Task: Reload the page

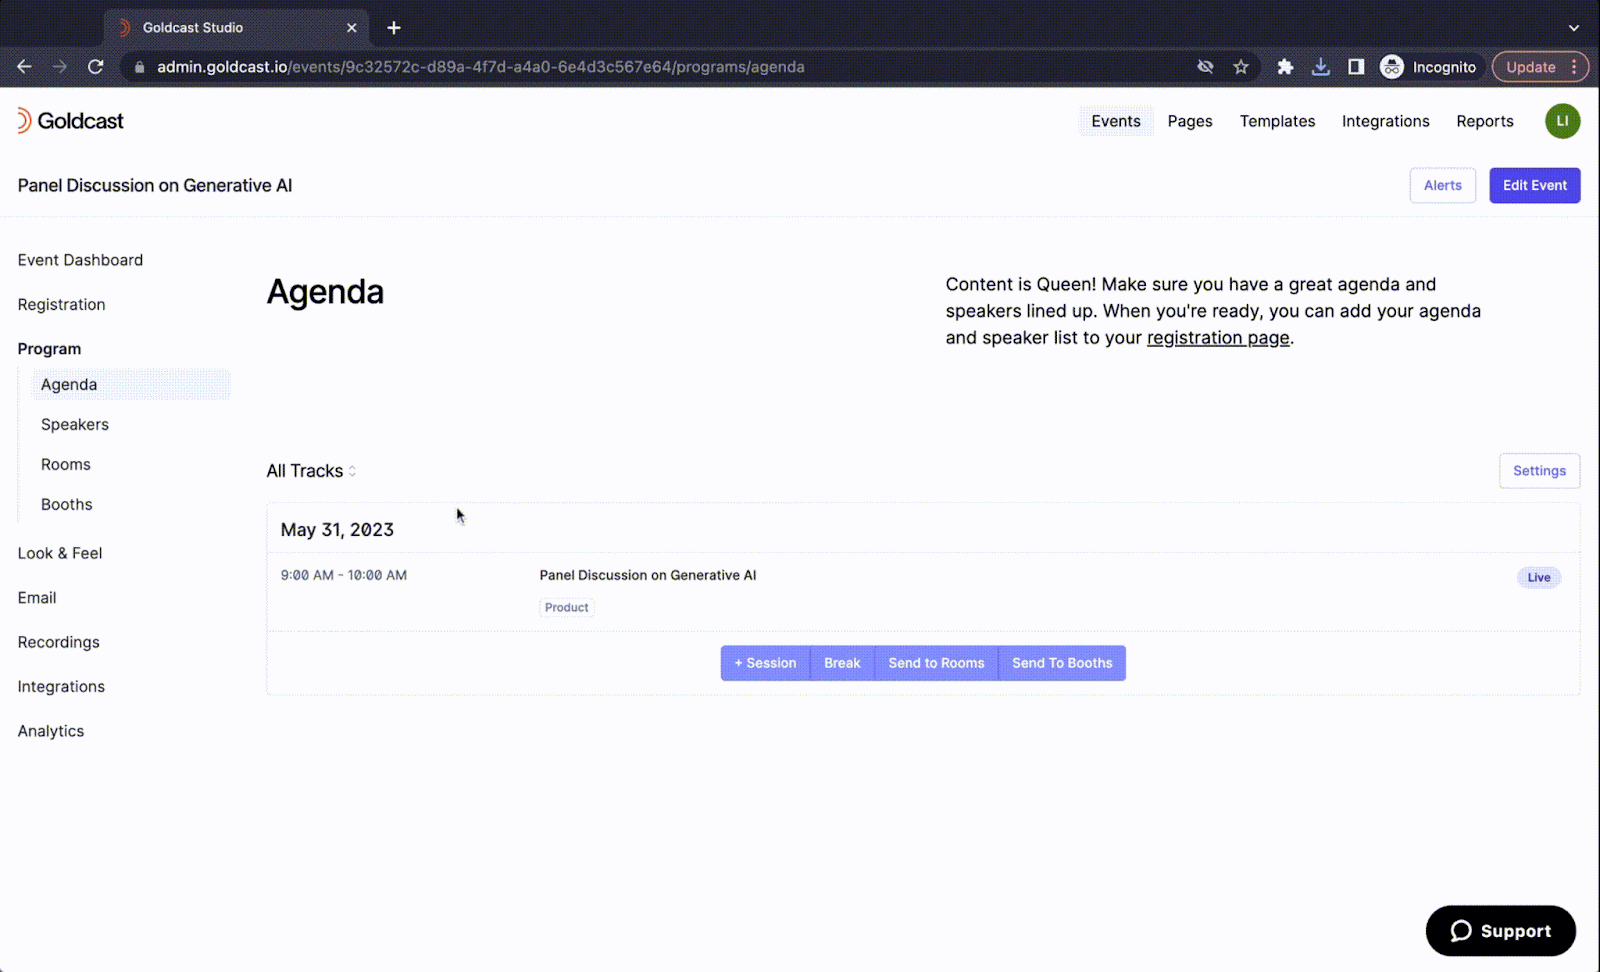Action: pos(96,67)
